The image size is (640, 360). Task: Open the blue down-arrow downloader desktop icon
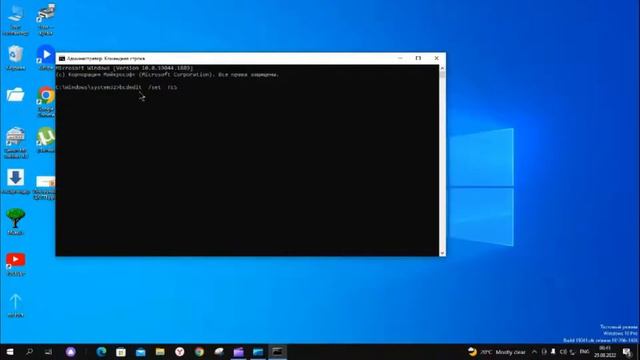[16, 181]
